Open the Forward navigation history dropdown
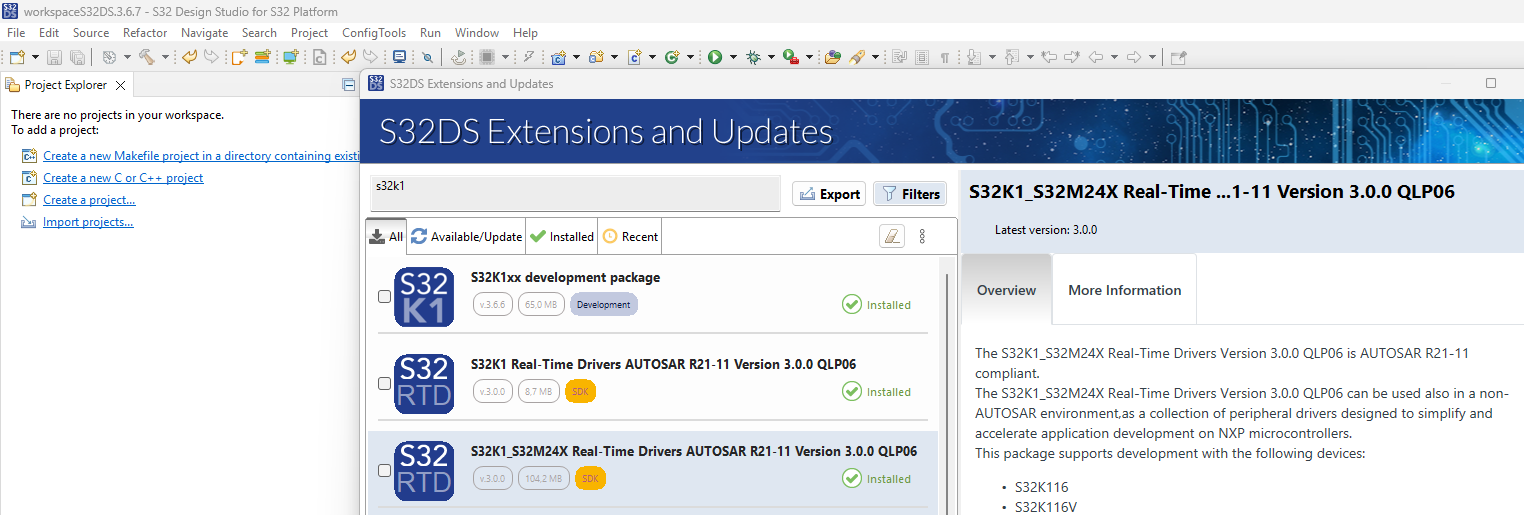Image resolution: width=1524 pixels, height=515 pixels. pyautogui.click(x=1152, y=57)
